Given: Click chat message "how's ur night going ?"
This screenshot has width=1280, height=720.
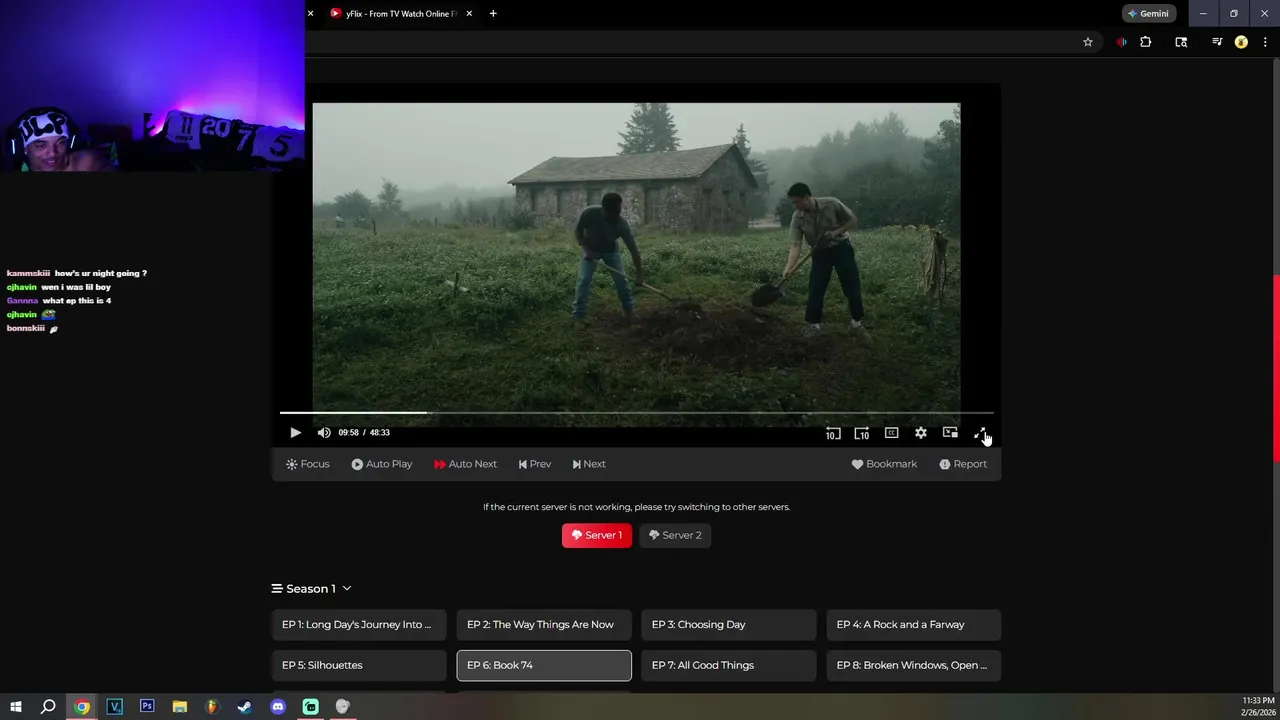Looking at the screenshot, I should click(x=101, y=273).
